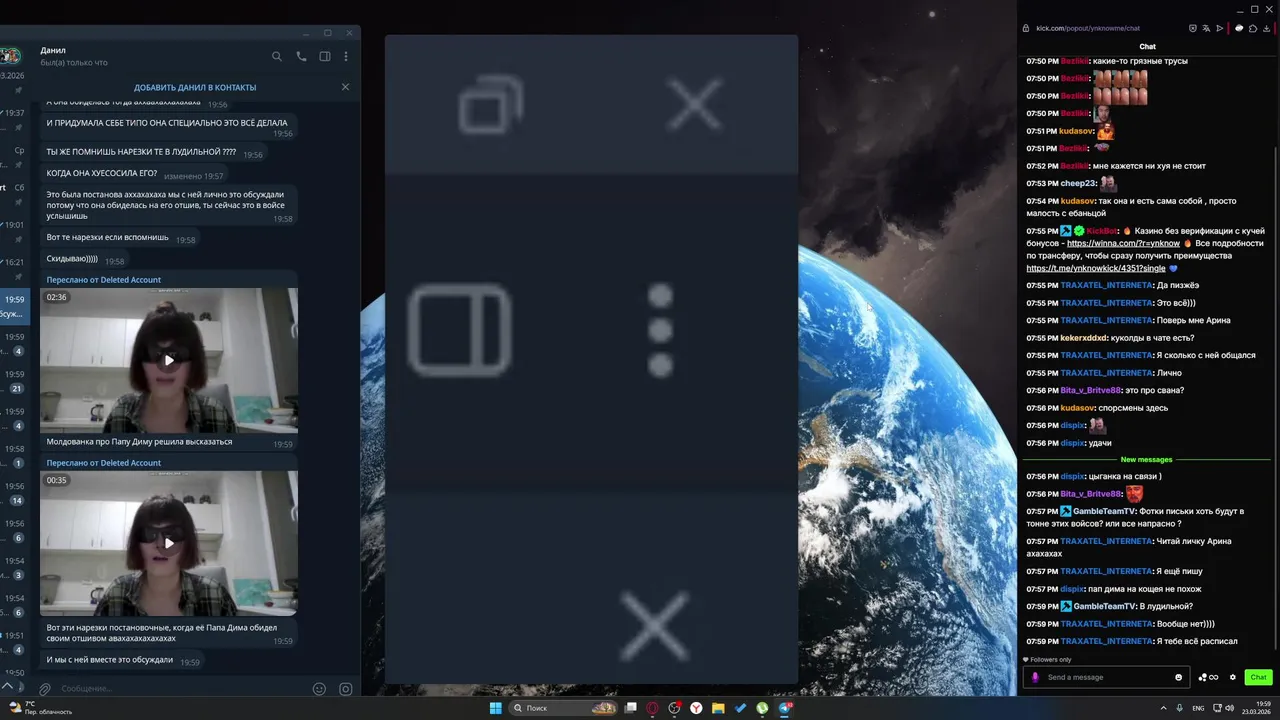The image size is (1280, 720).
Task: Click the taskbar Поиск search box
Action: pyautogui.click(x=565, y=708)
